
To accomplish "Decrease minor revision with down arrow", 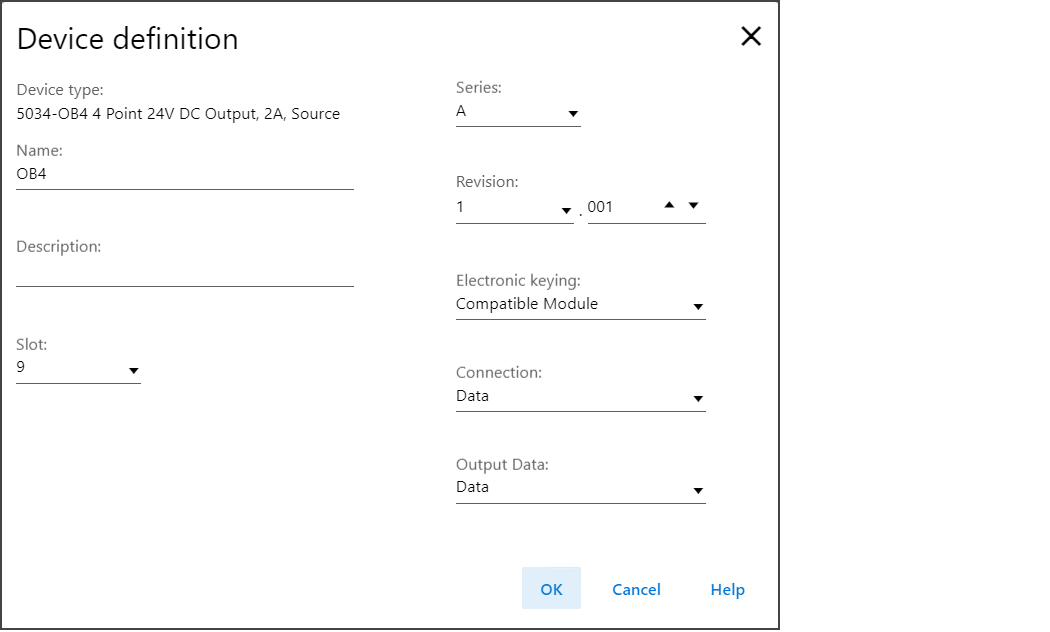I will click(x=693, y=205).
